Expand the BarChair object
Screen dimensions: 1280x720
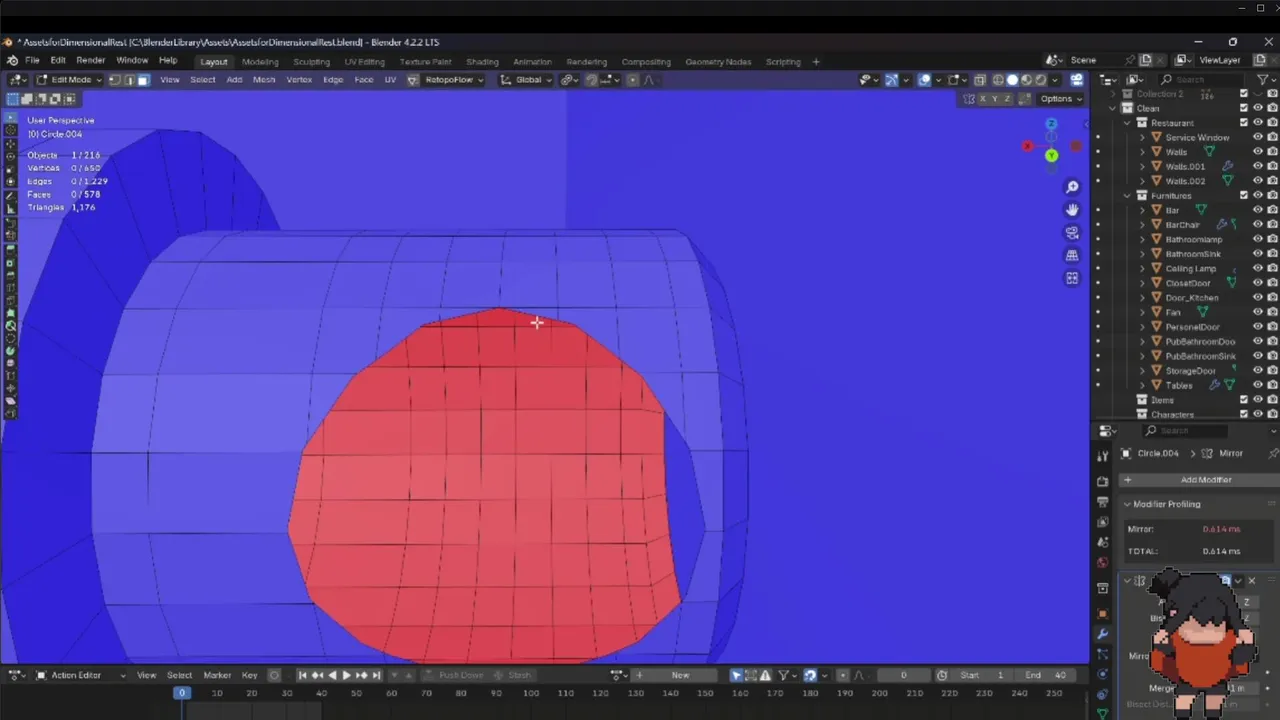(x=1143, y=225)
